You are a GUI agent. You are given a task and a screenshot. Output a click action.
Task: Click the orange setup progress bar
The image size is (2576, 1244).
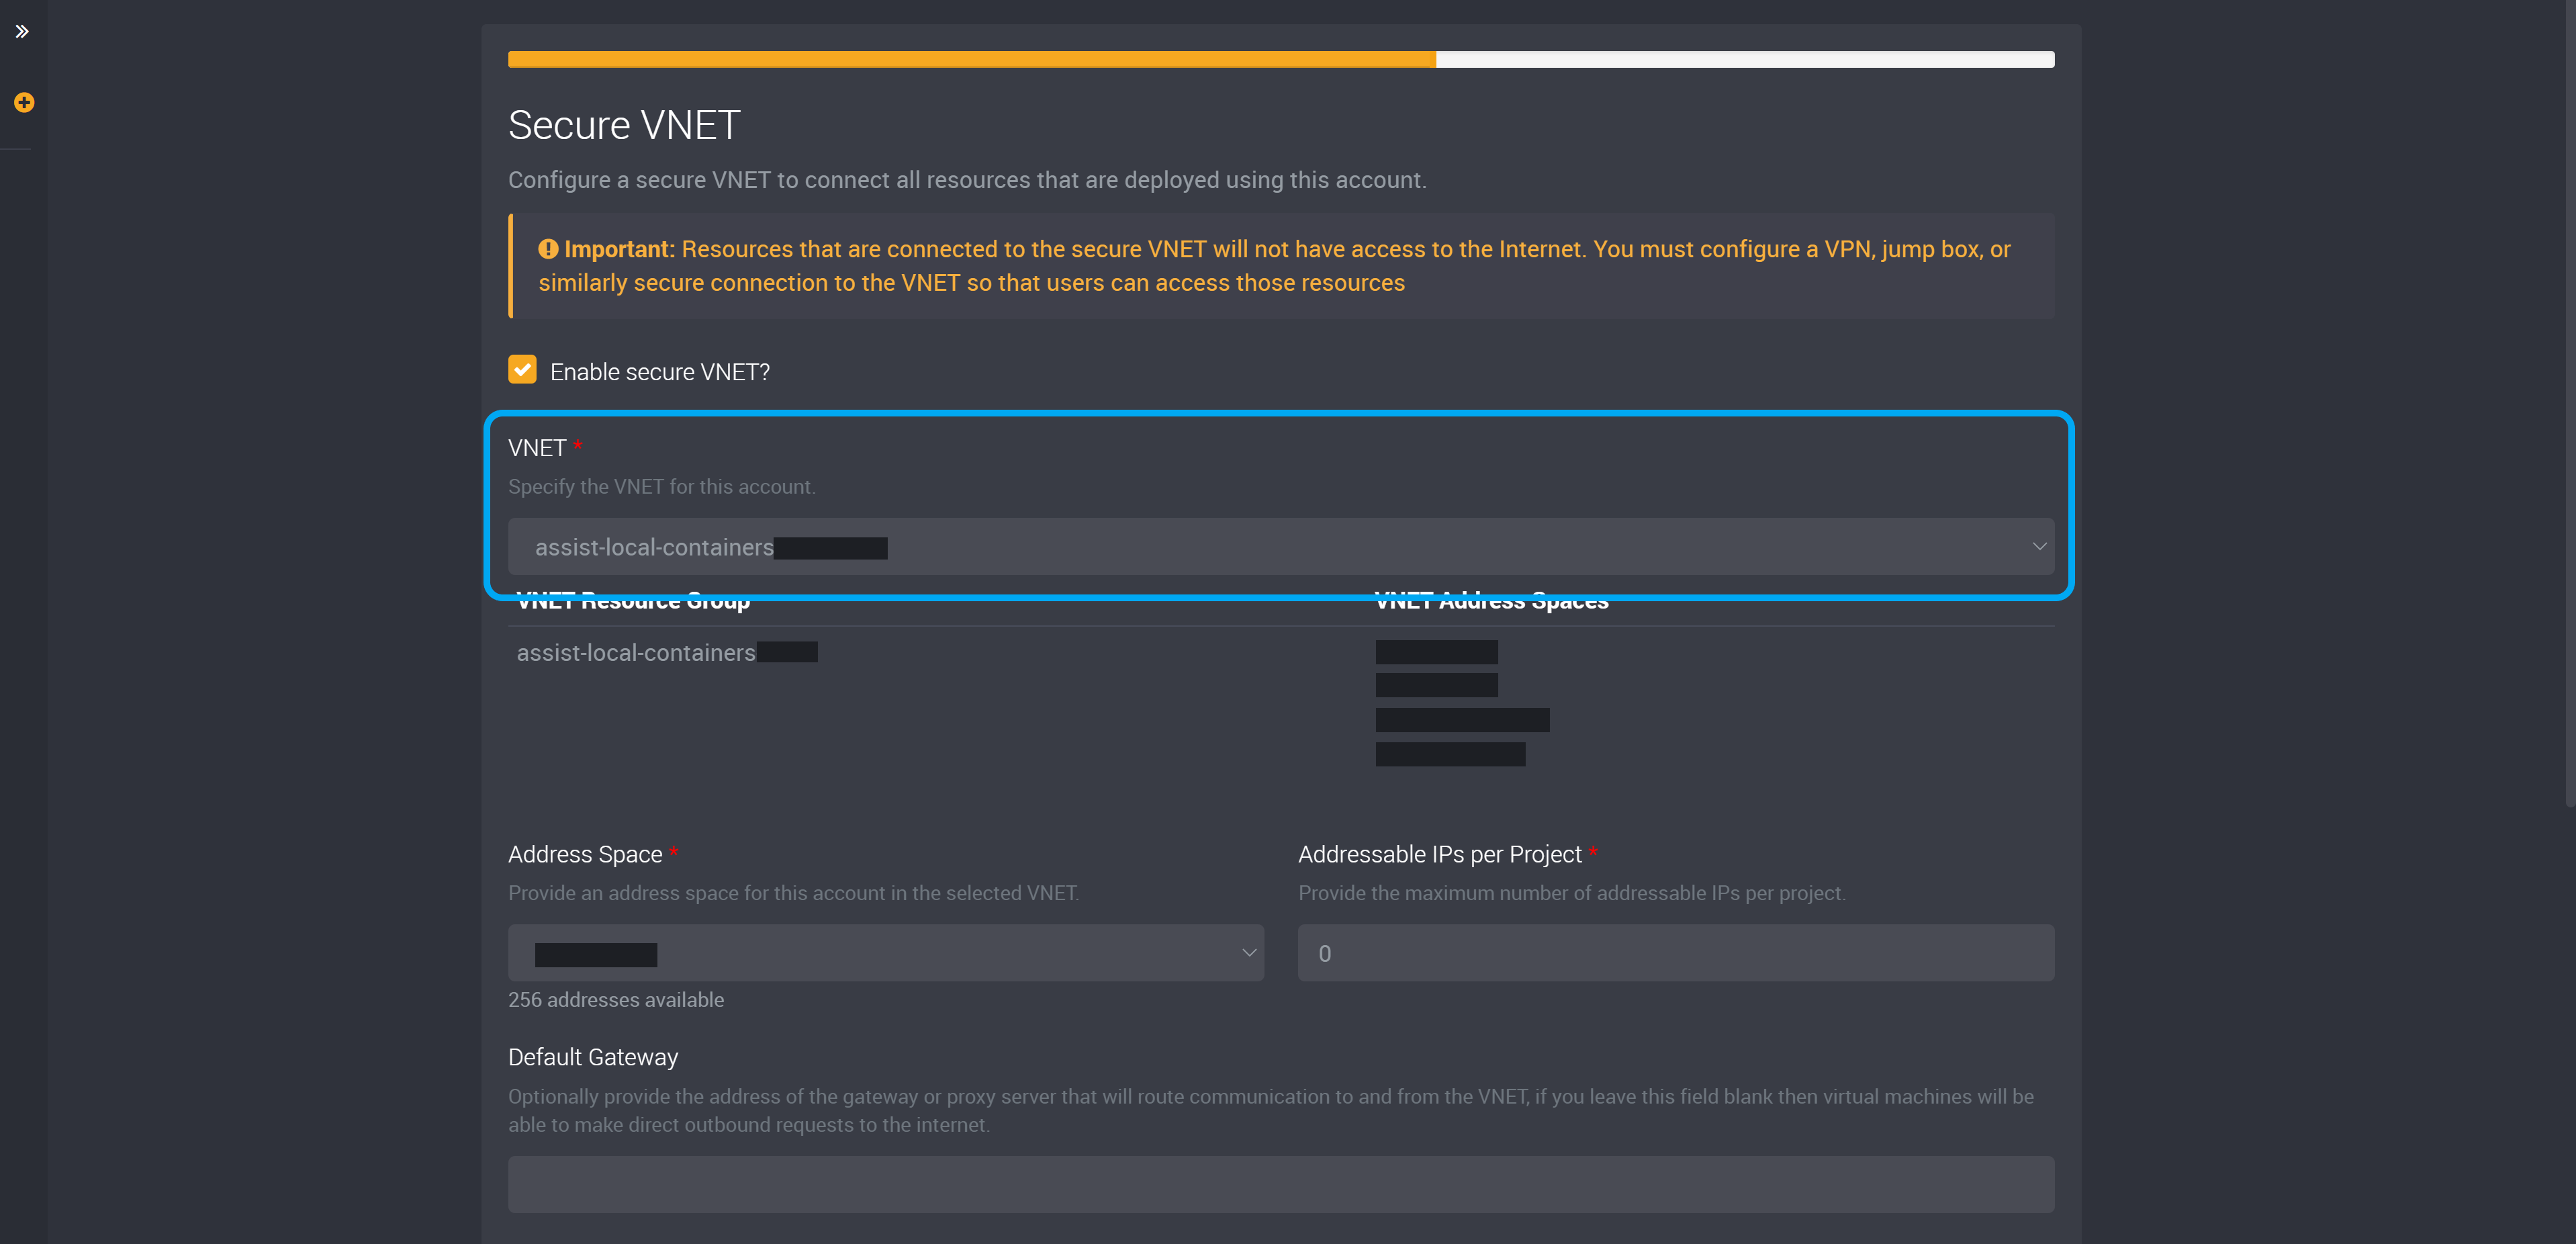click(1280, 59)
